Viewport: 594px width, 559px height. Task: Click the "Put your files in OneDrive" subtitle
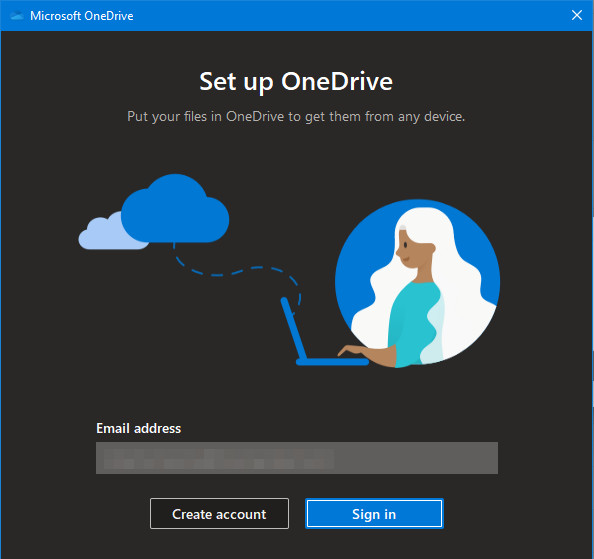click(296, 116)
